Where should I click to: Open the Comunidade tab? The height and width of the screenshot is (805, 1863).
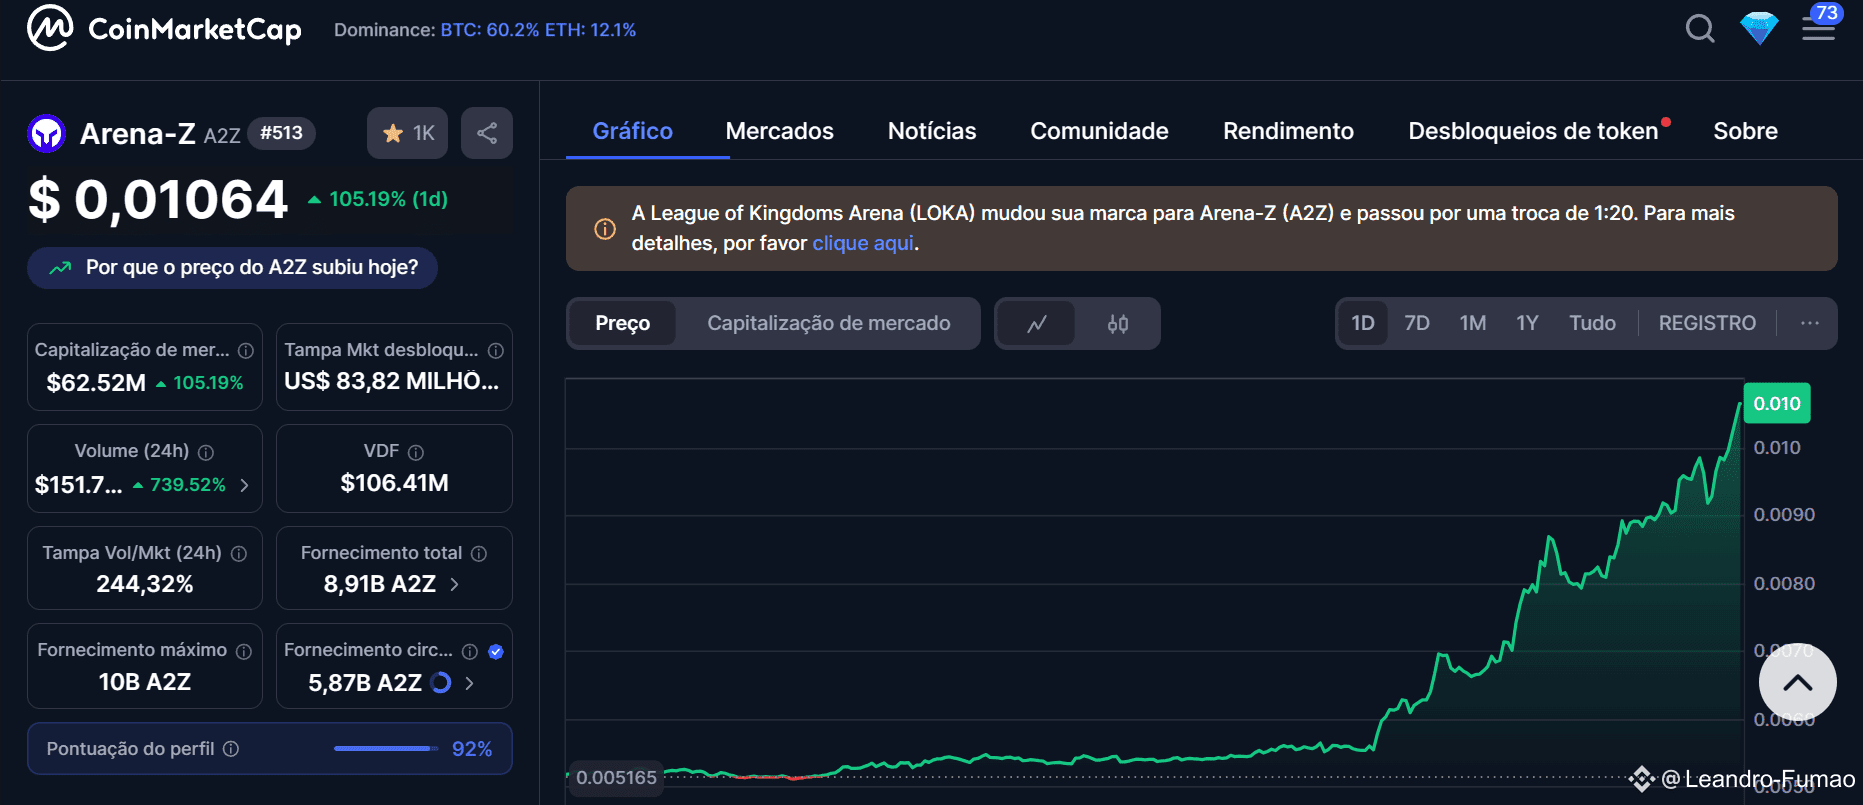pos(1100,131)
